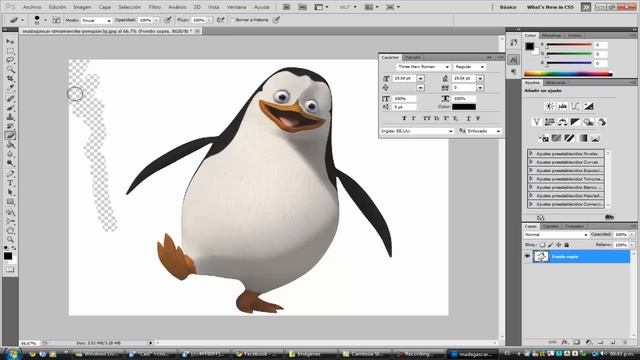Add a Vibrance adjustment

click(x=536, y=122)
